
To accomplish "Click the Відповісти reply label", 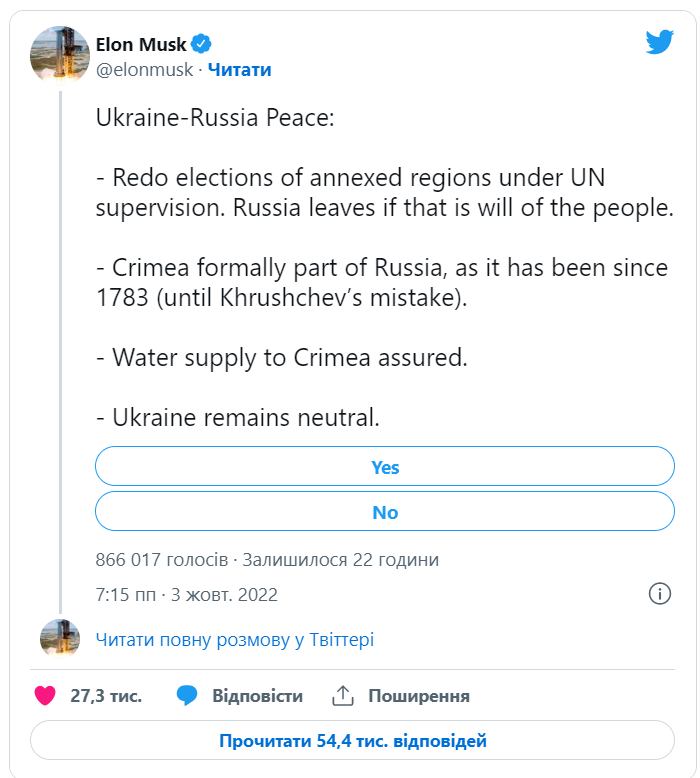I will coord(257,696).
